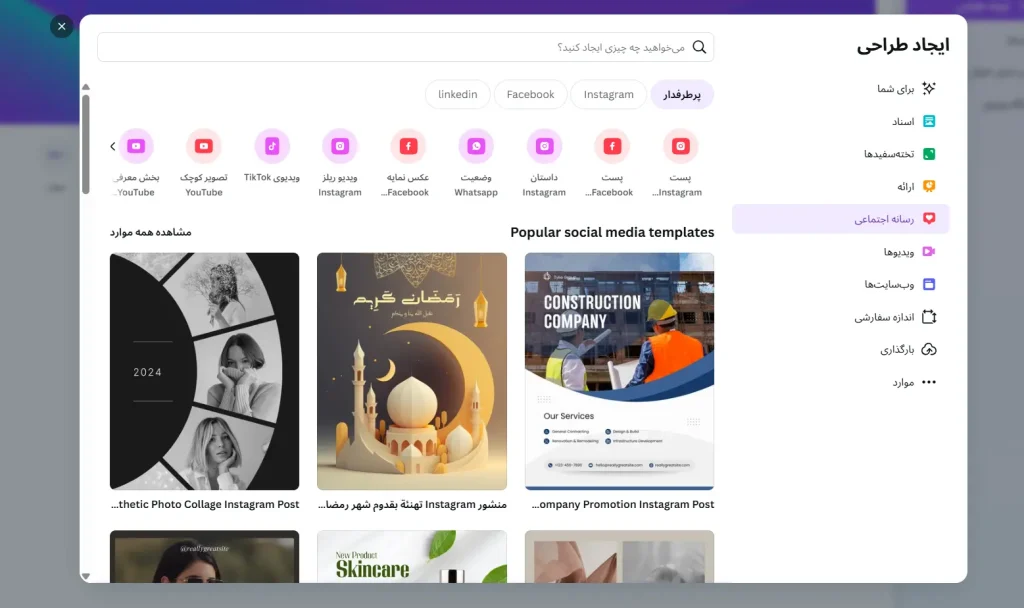Open the Construction Company template thumbnail

click(x=619, y=371)
